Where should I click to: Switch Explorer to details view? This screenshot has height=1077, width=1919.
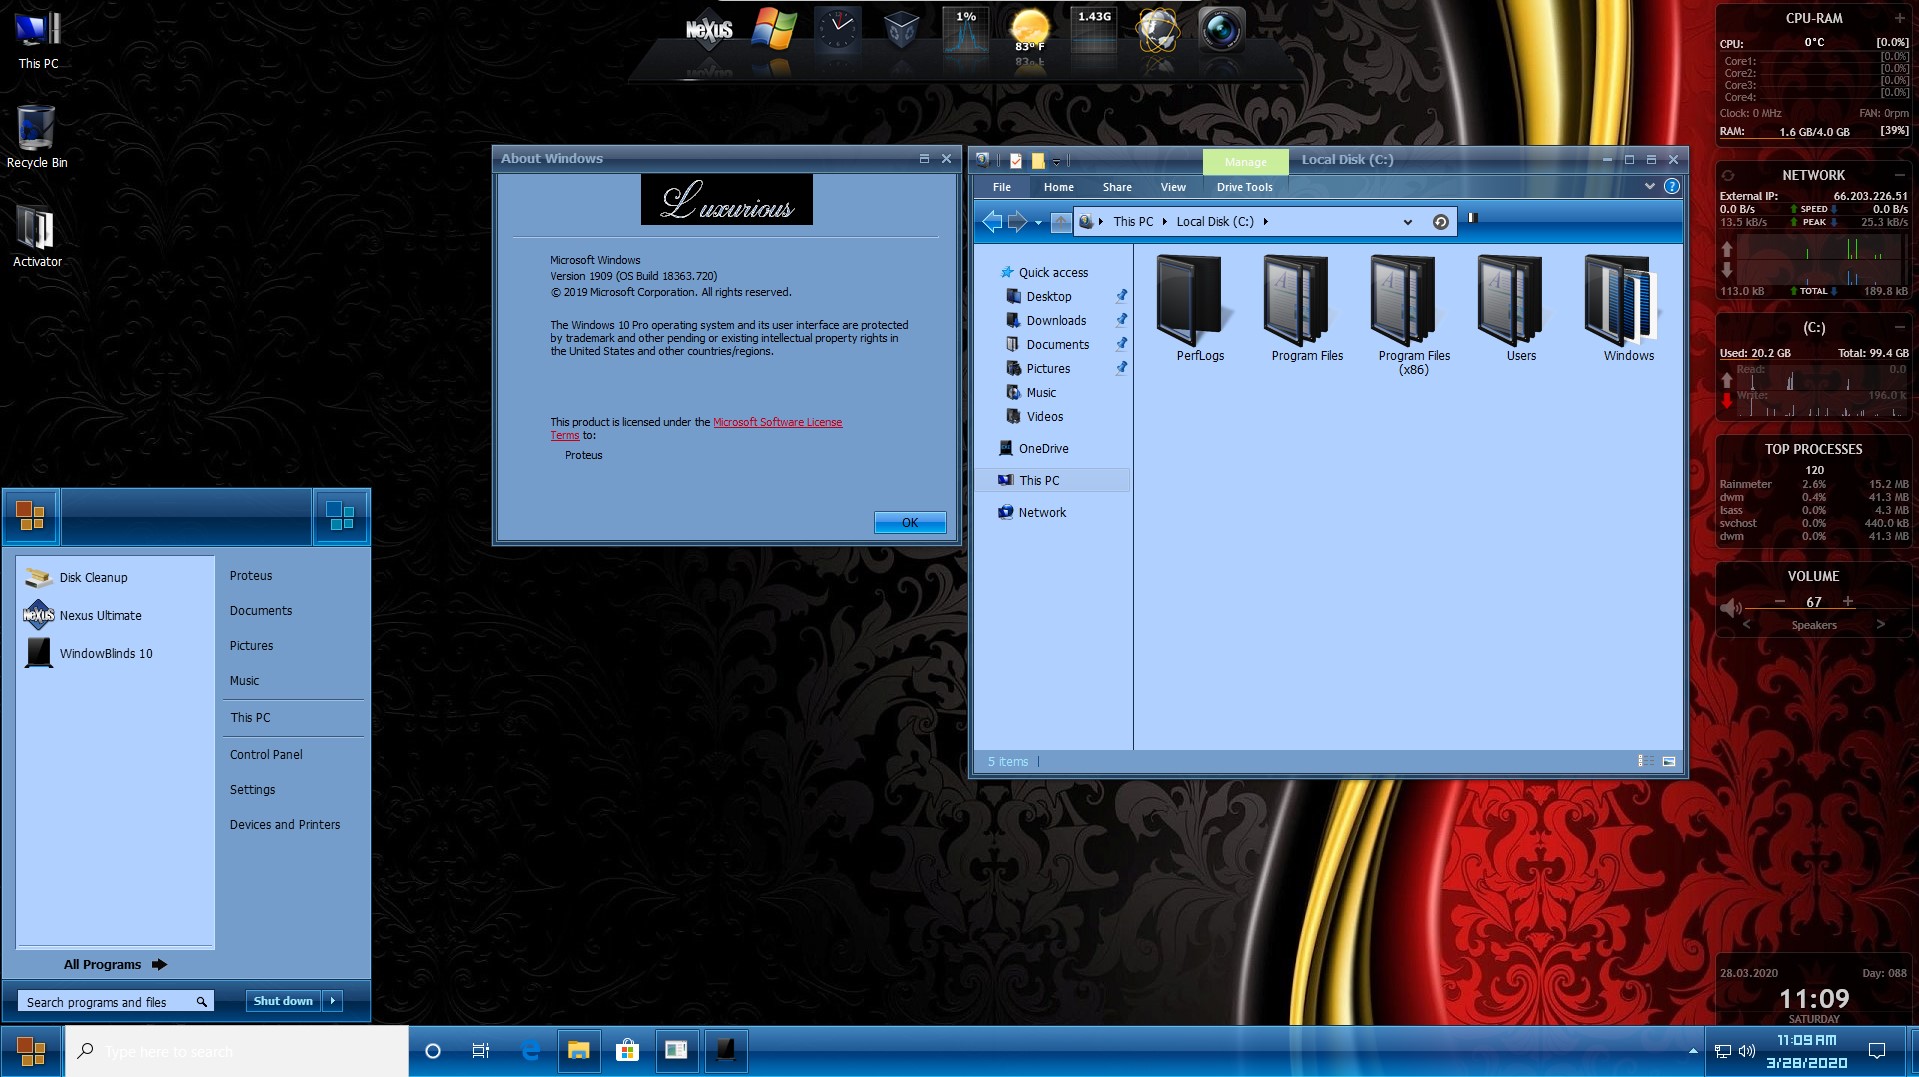pyautogui.click(x=1645, y=761)
